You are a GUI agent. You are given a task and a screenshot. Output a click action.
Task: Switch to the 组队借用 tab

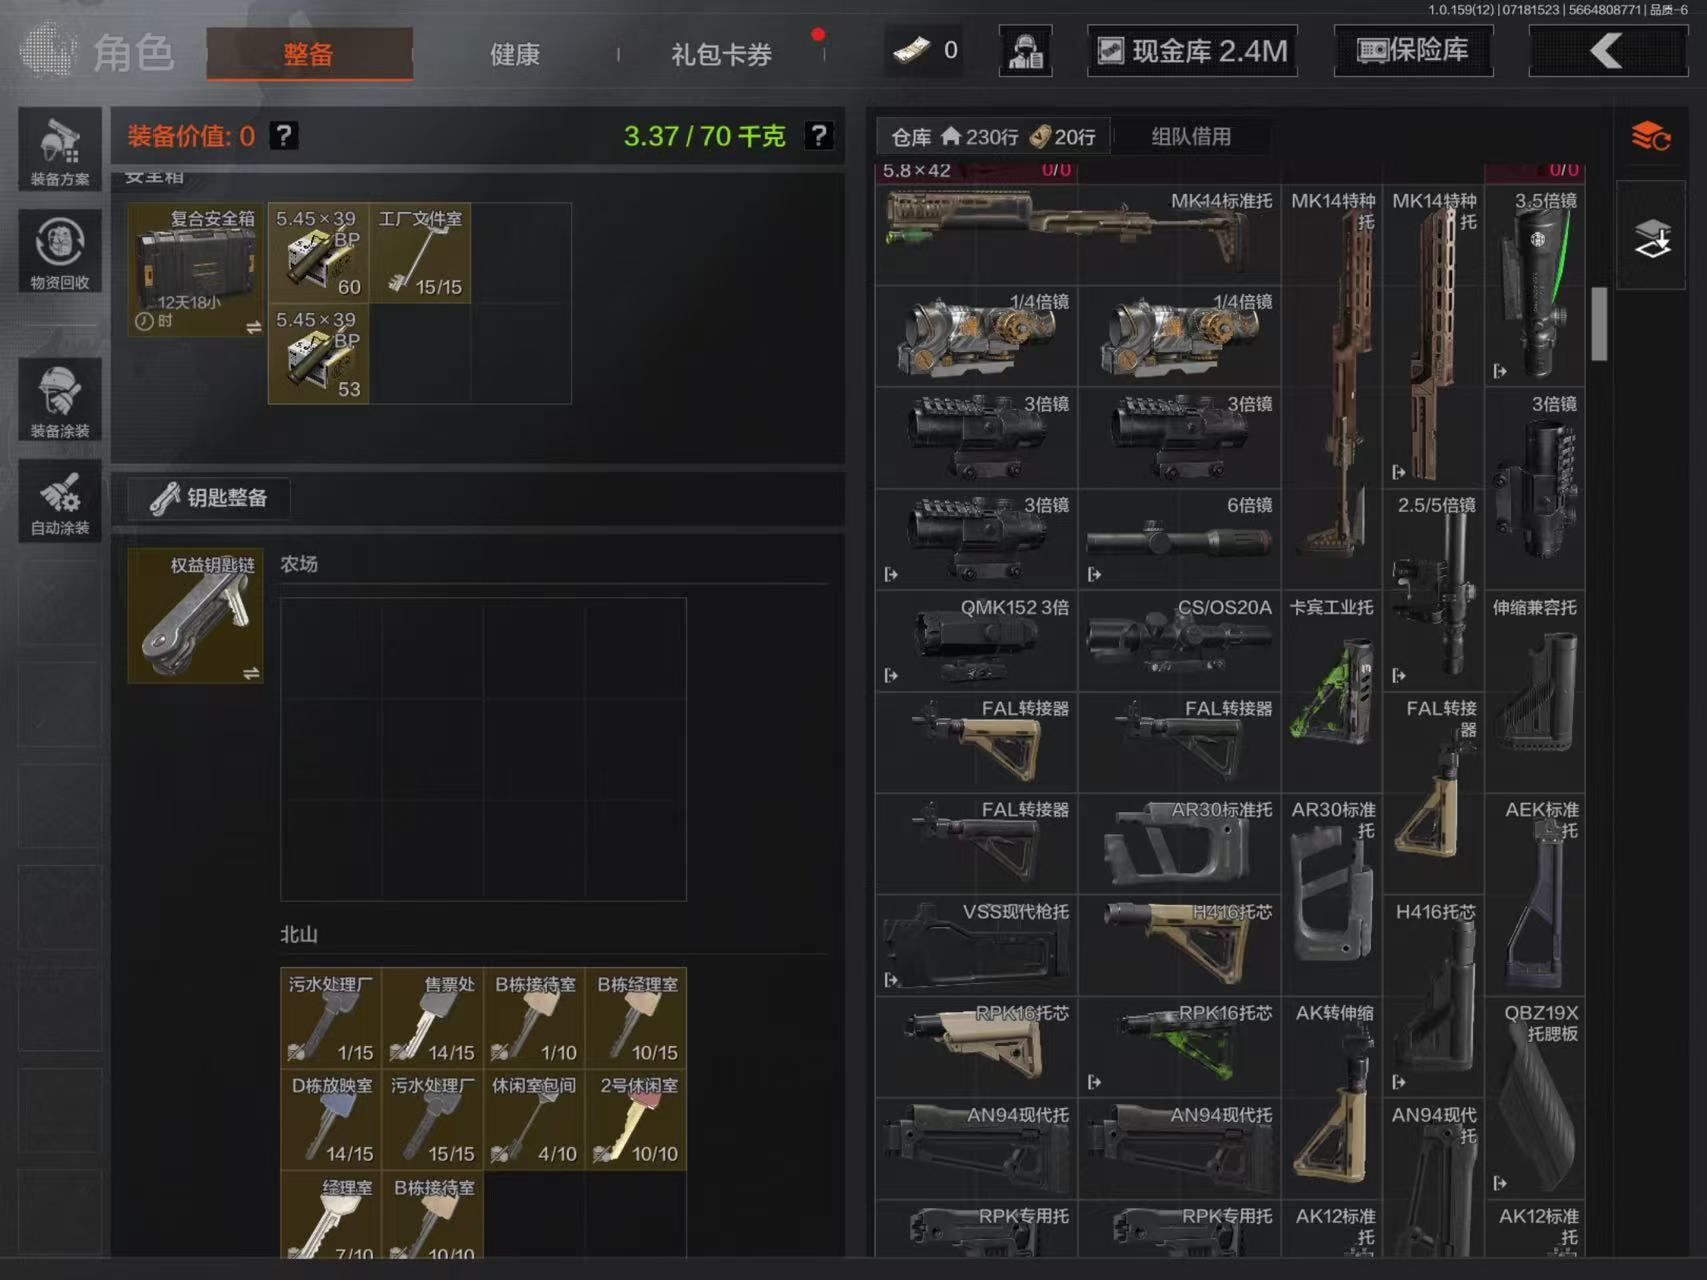1190,137
